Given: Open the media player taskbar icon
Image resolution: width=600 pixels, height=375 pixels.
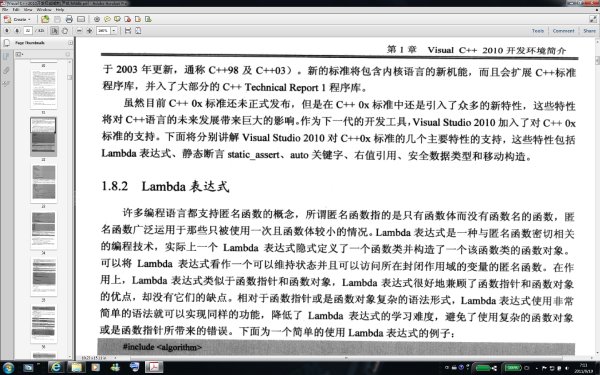Looking at the screenshot, I should click(x=95, y=368).
